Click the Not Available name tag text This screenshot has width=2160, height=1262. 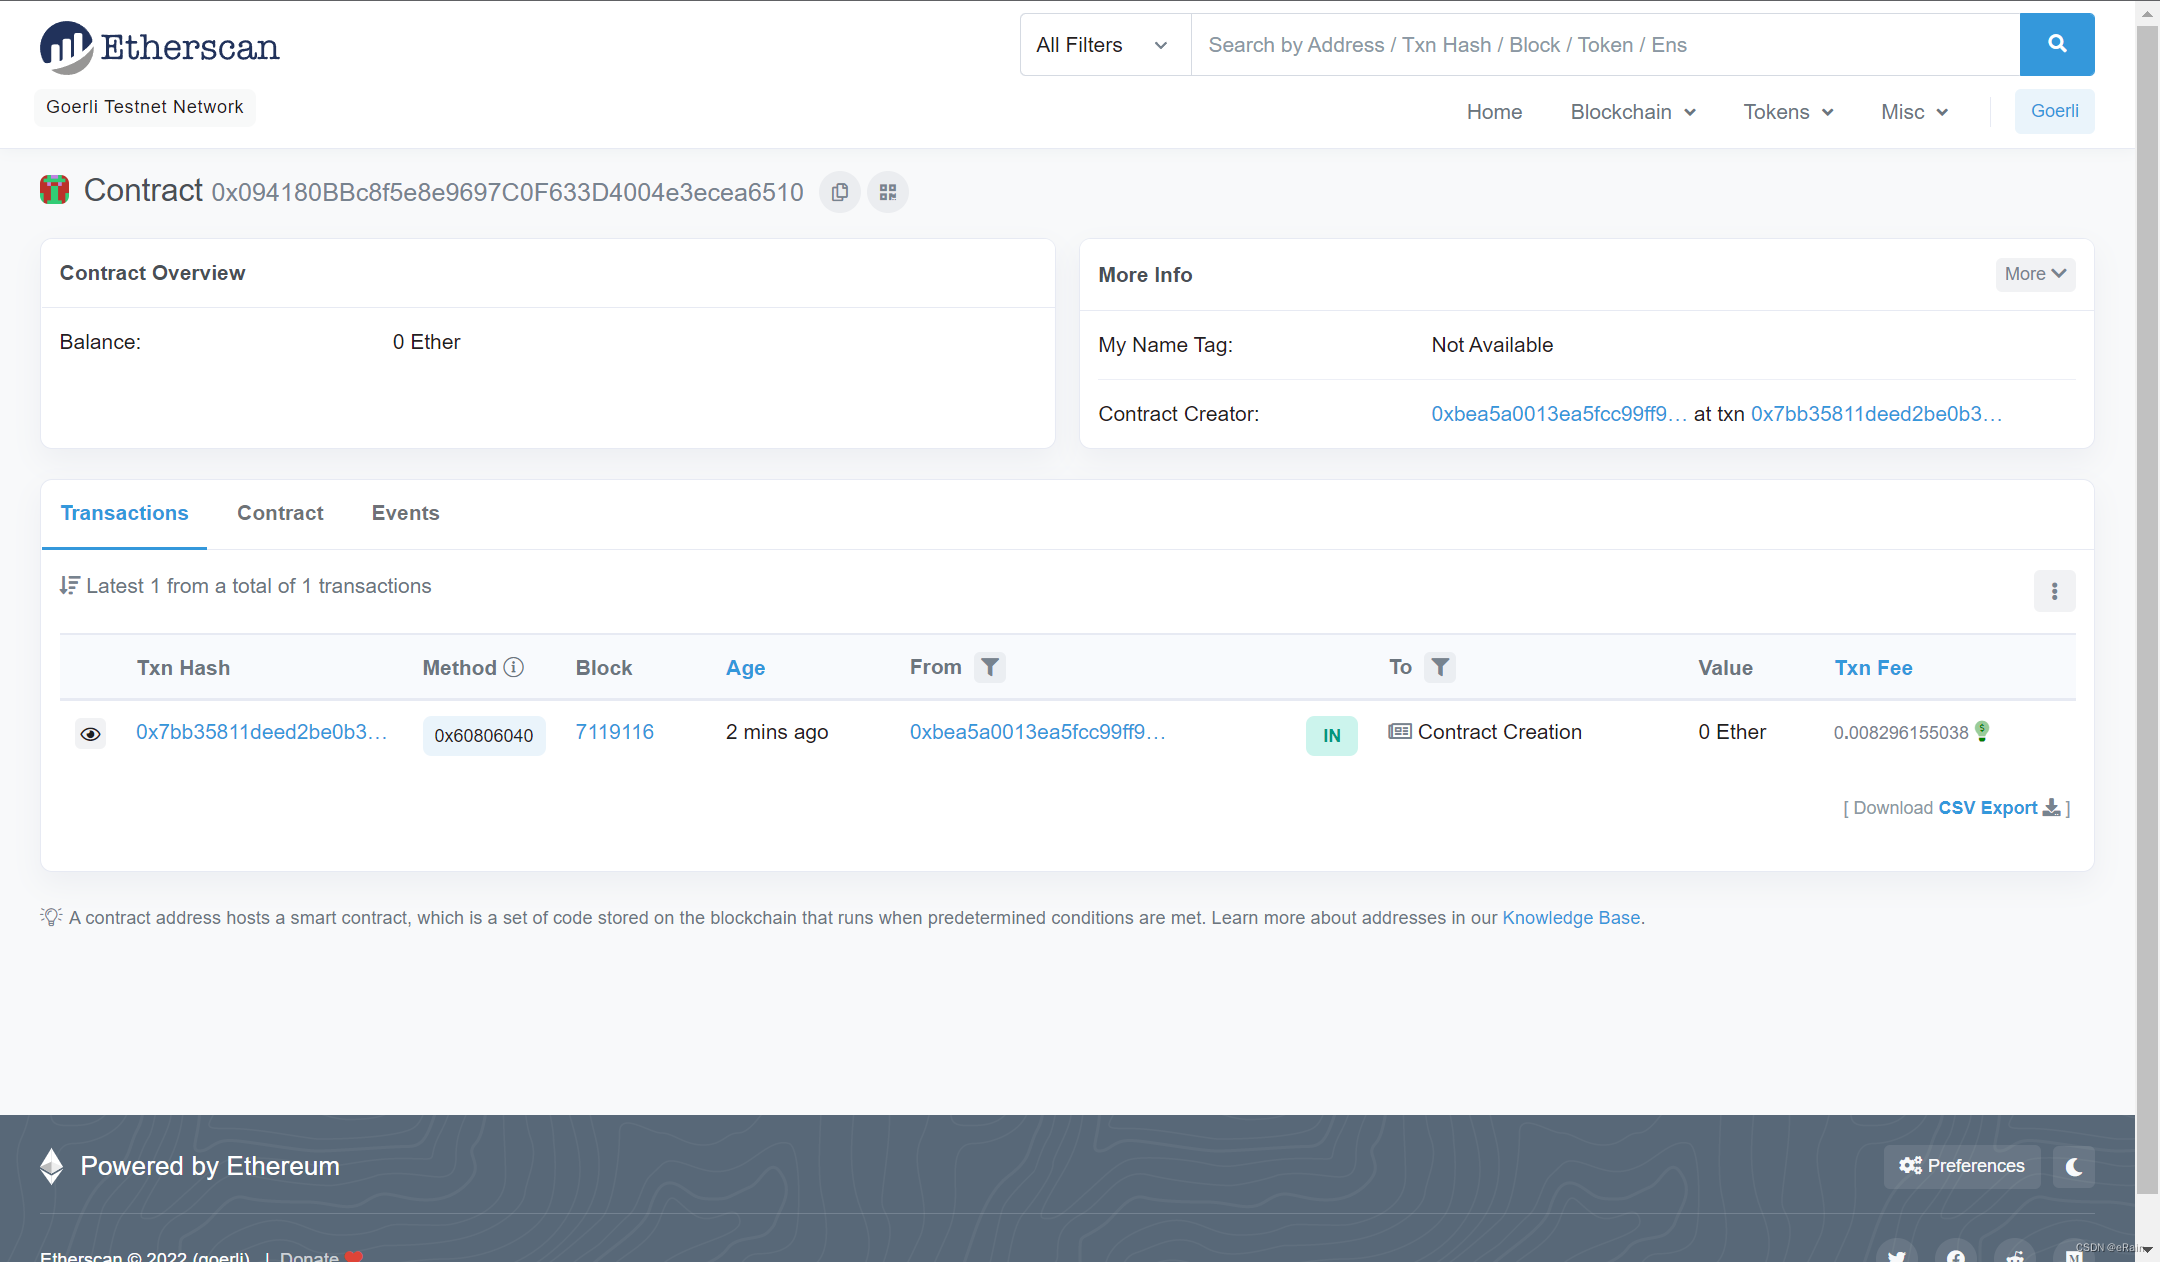[1492, 345]
